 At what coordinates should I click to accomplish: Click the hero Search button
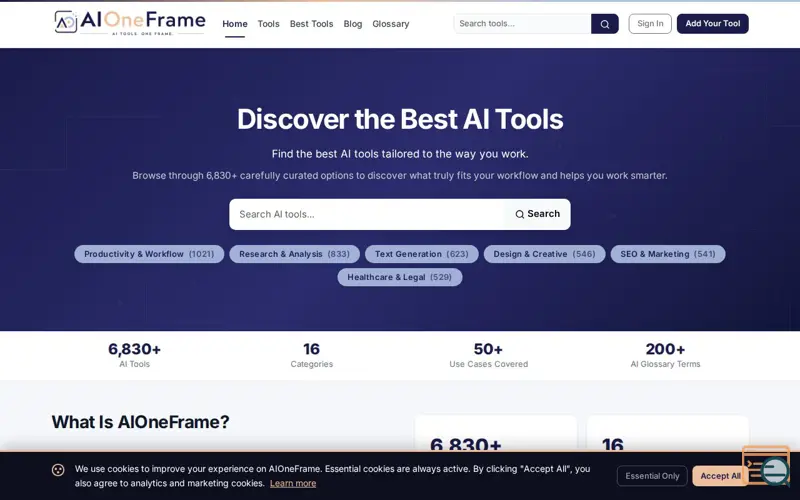click(x=537, y=214)
